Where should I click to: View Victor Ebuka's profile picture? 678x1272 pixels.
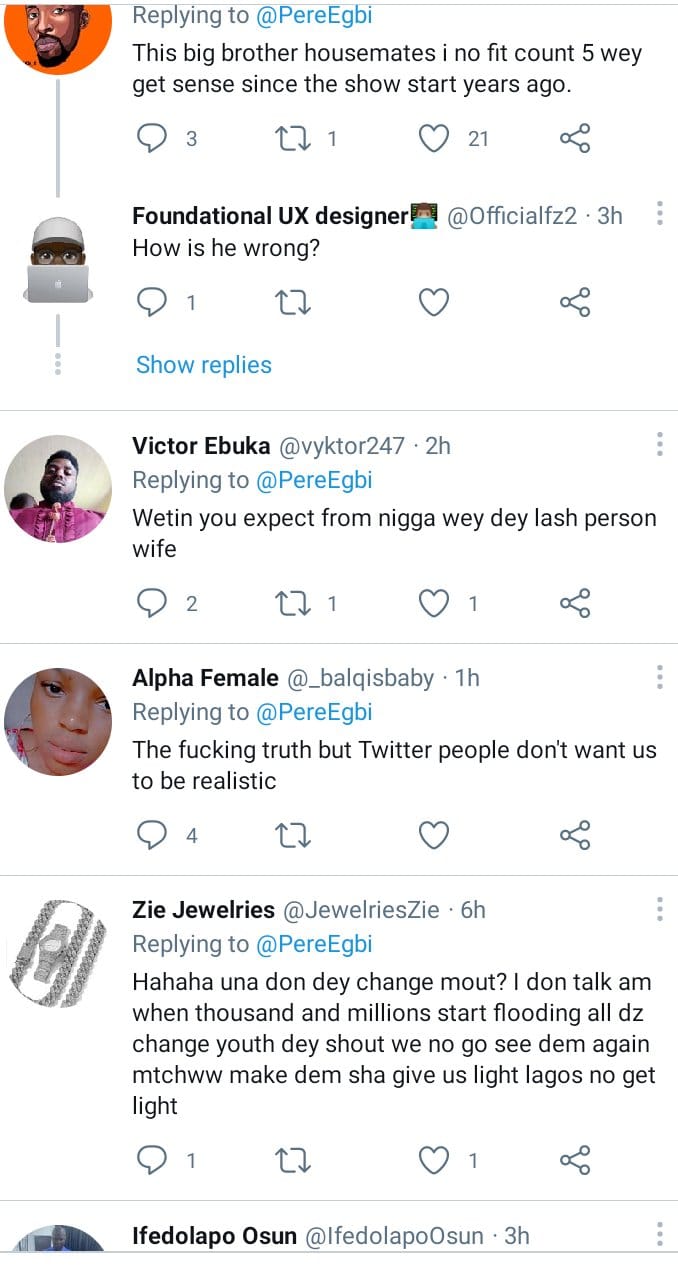point(58,489)
